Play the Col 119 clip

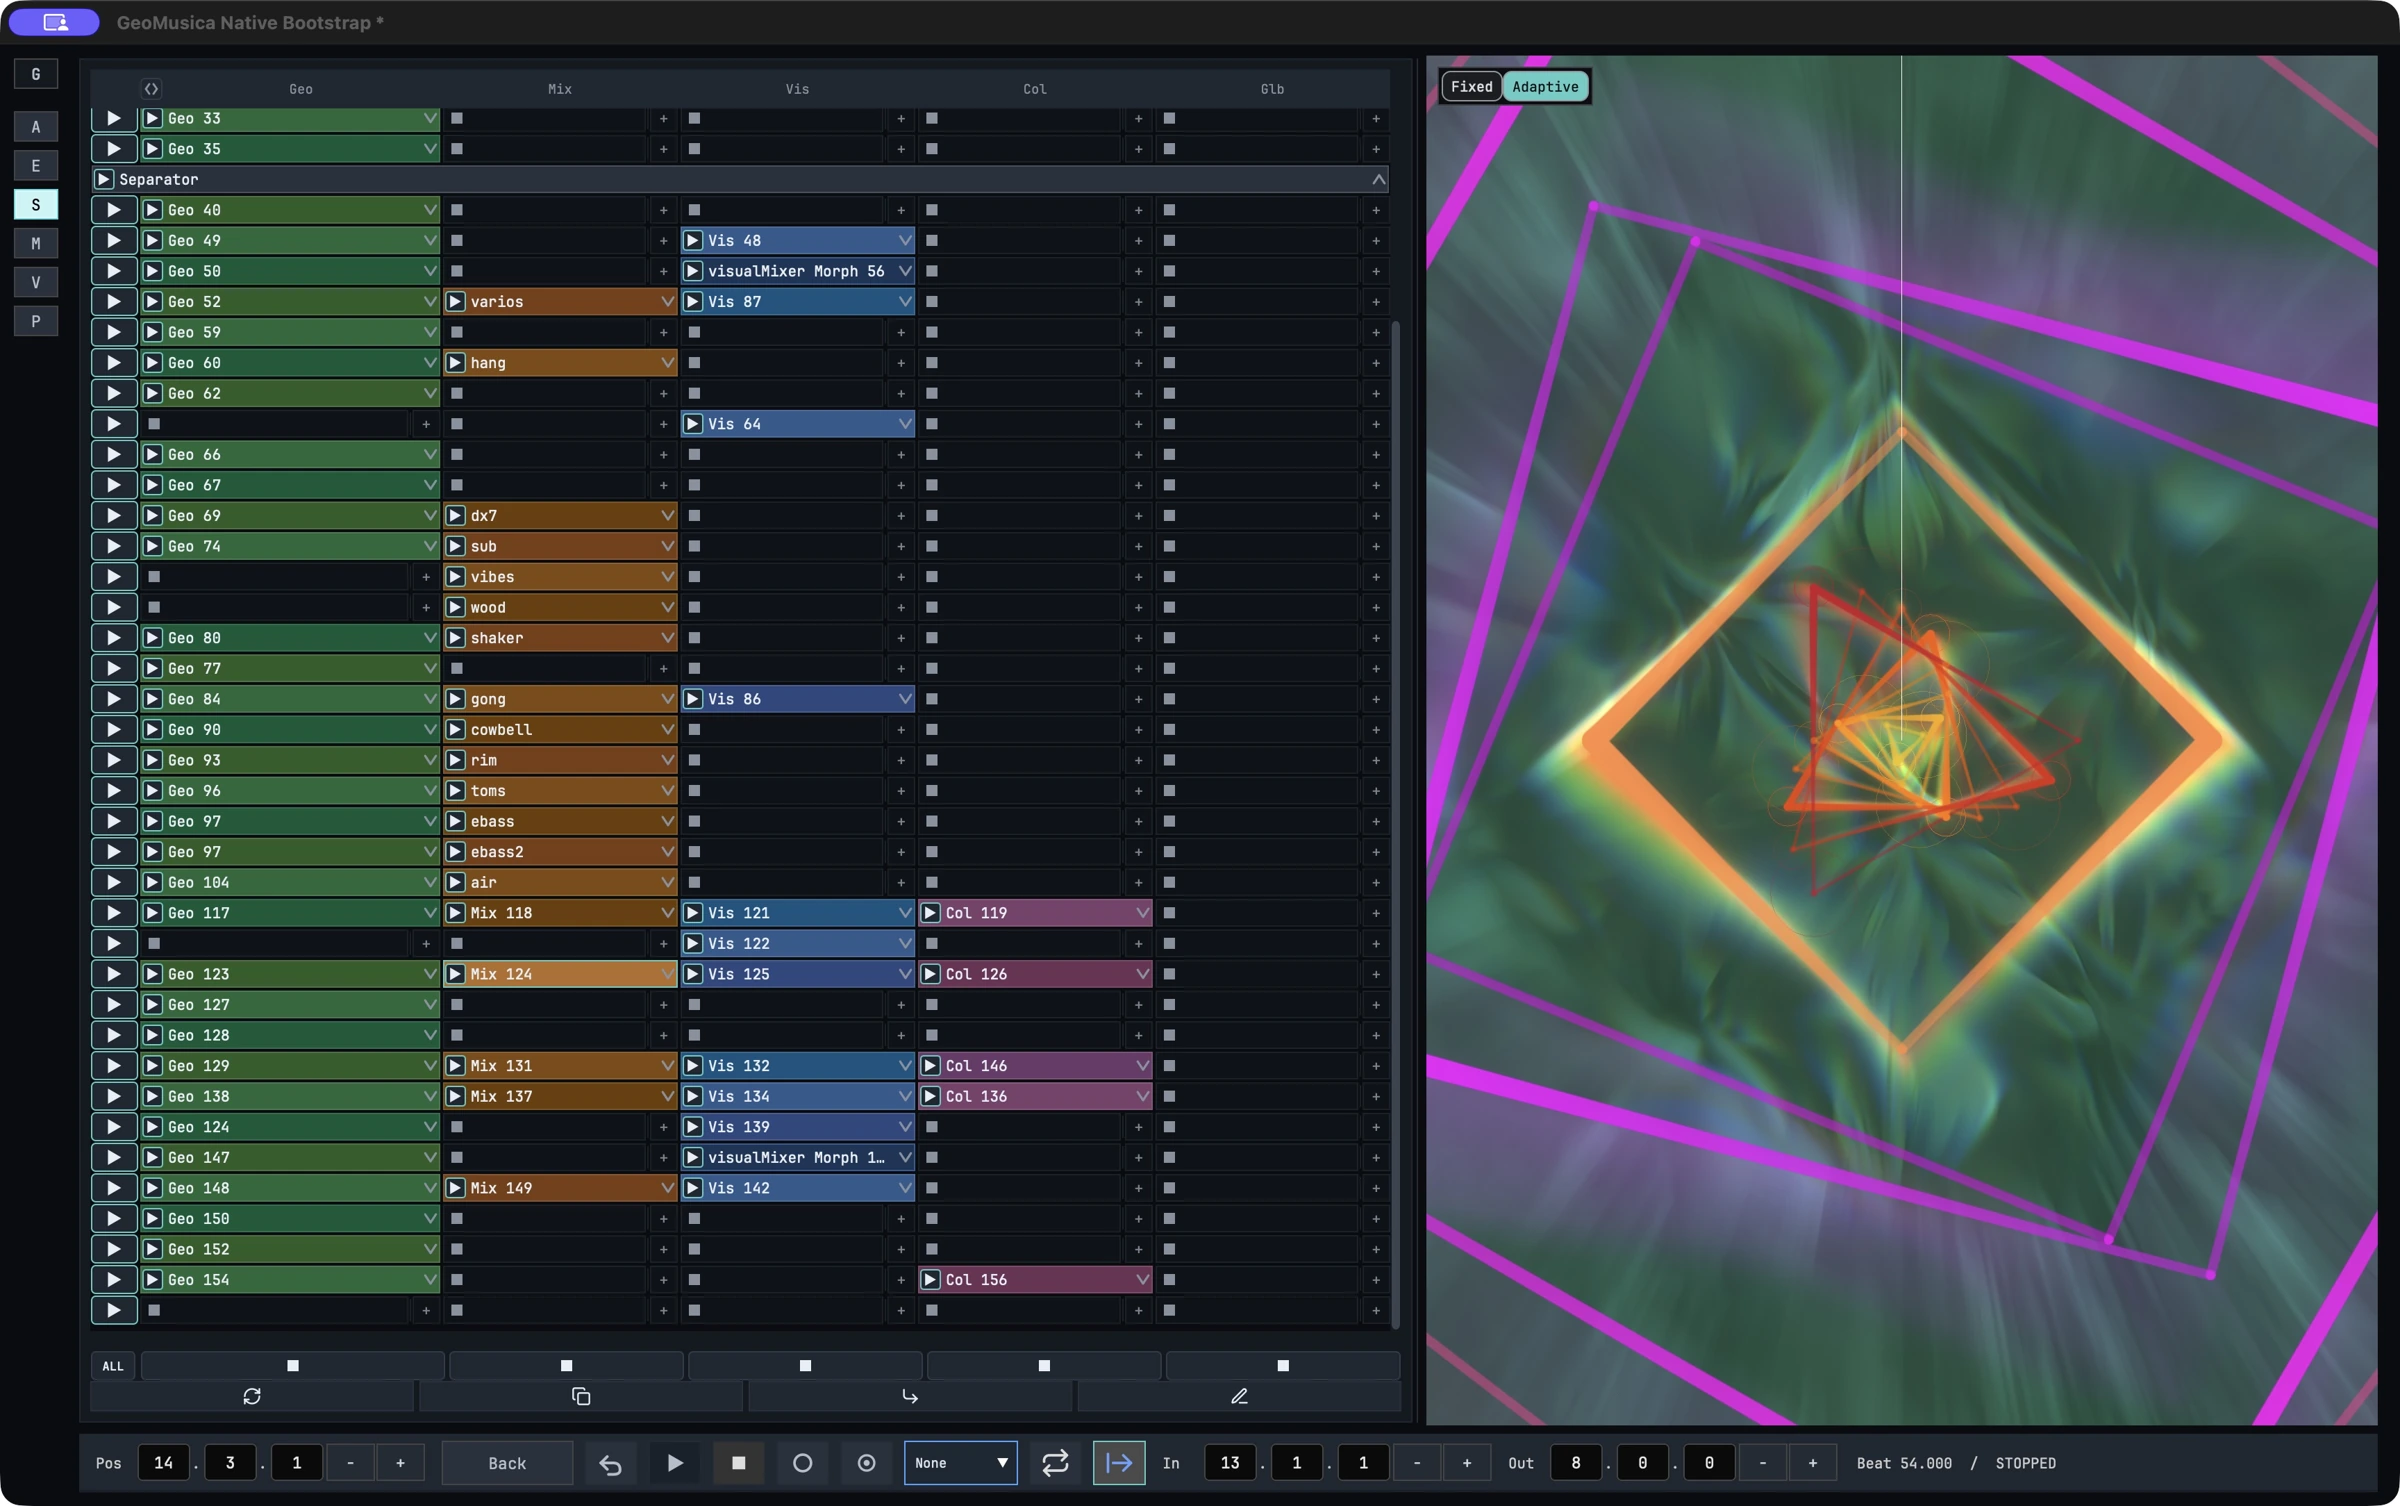point(930,913)
